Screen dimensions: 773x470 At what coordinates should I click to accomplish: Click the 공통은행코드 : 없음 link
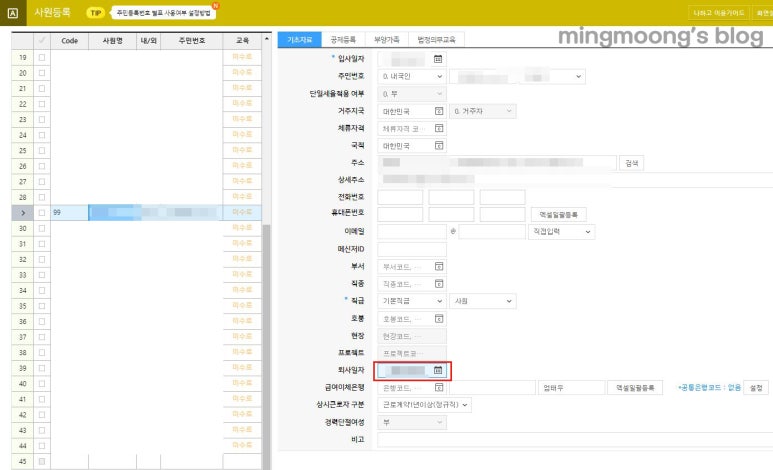click(710, 388)
